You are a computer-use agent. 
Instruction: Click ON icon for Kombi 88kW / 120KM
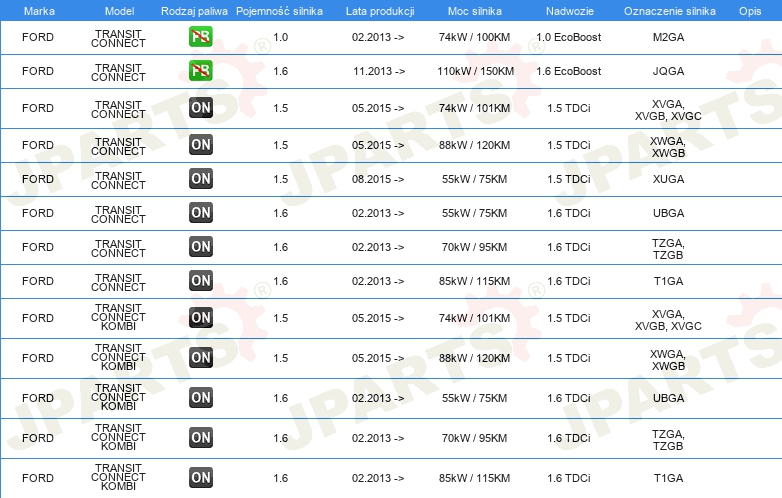pos(200,358)
